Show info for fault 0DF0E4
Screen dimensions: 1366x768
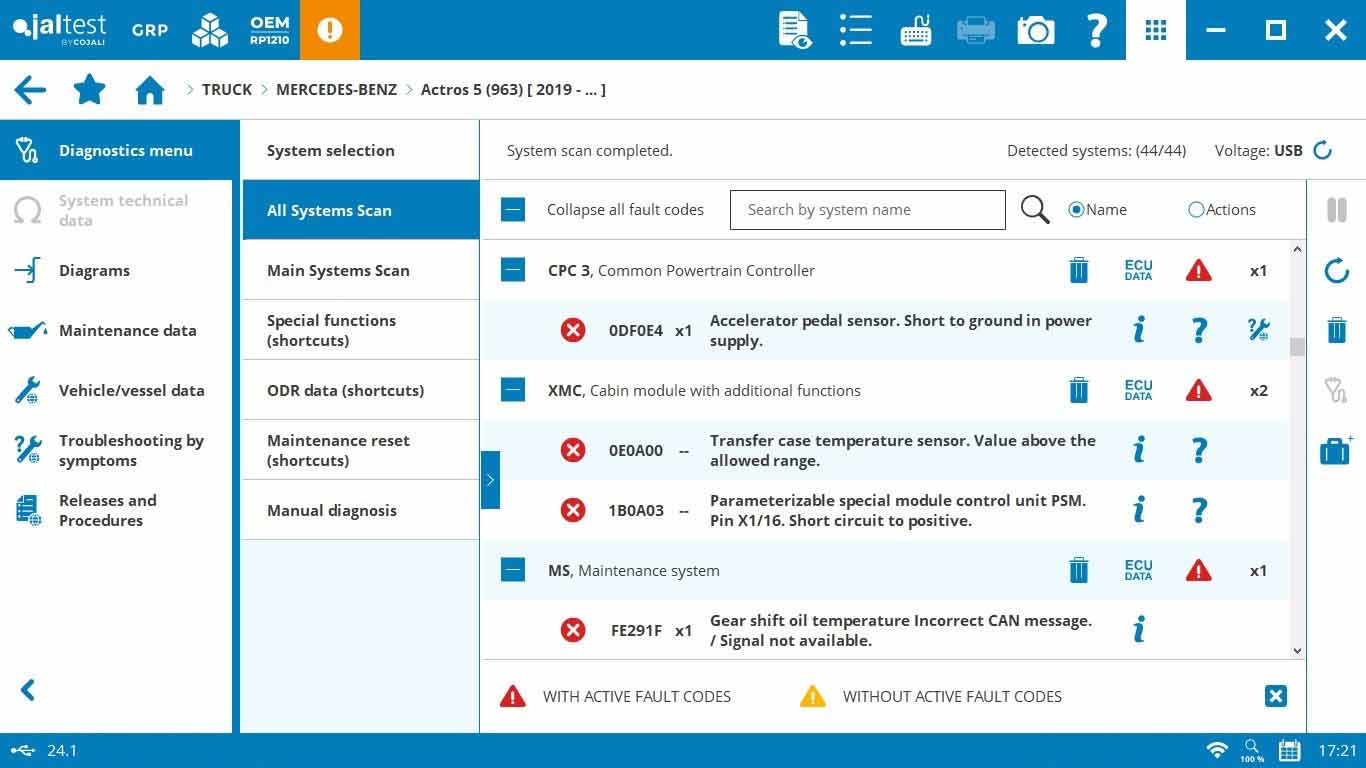pyautogui.click(x=1138, y=330)
